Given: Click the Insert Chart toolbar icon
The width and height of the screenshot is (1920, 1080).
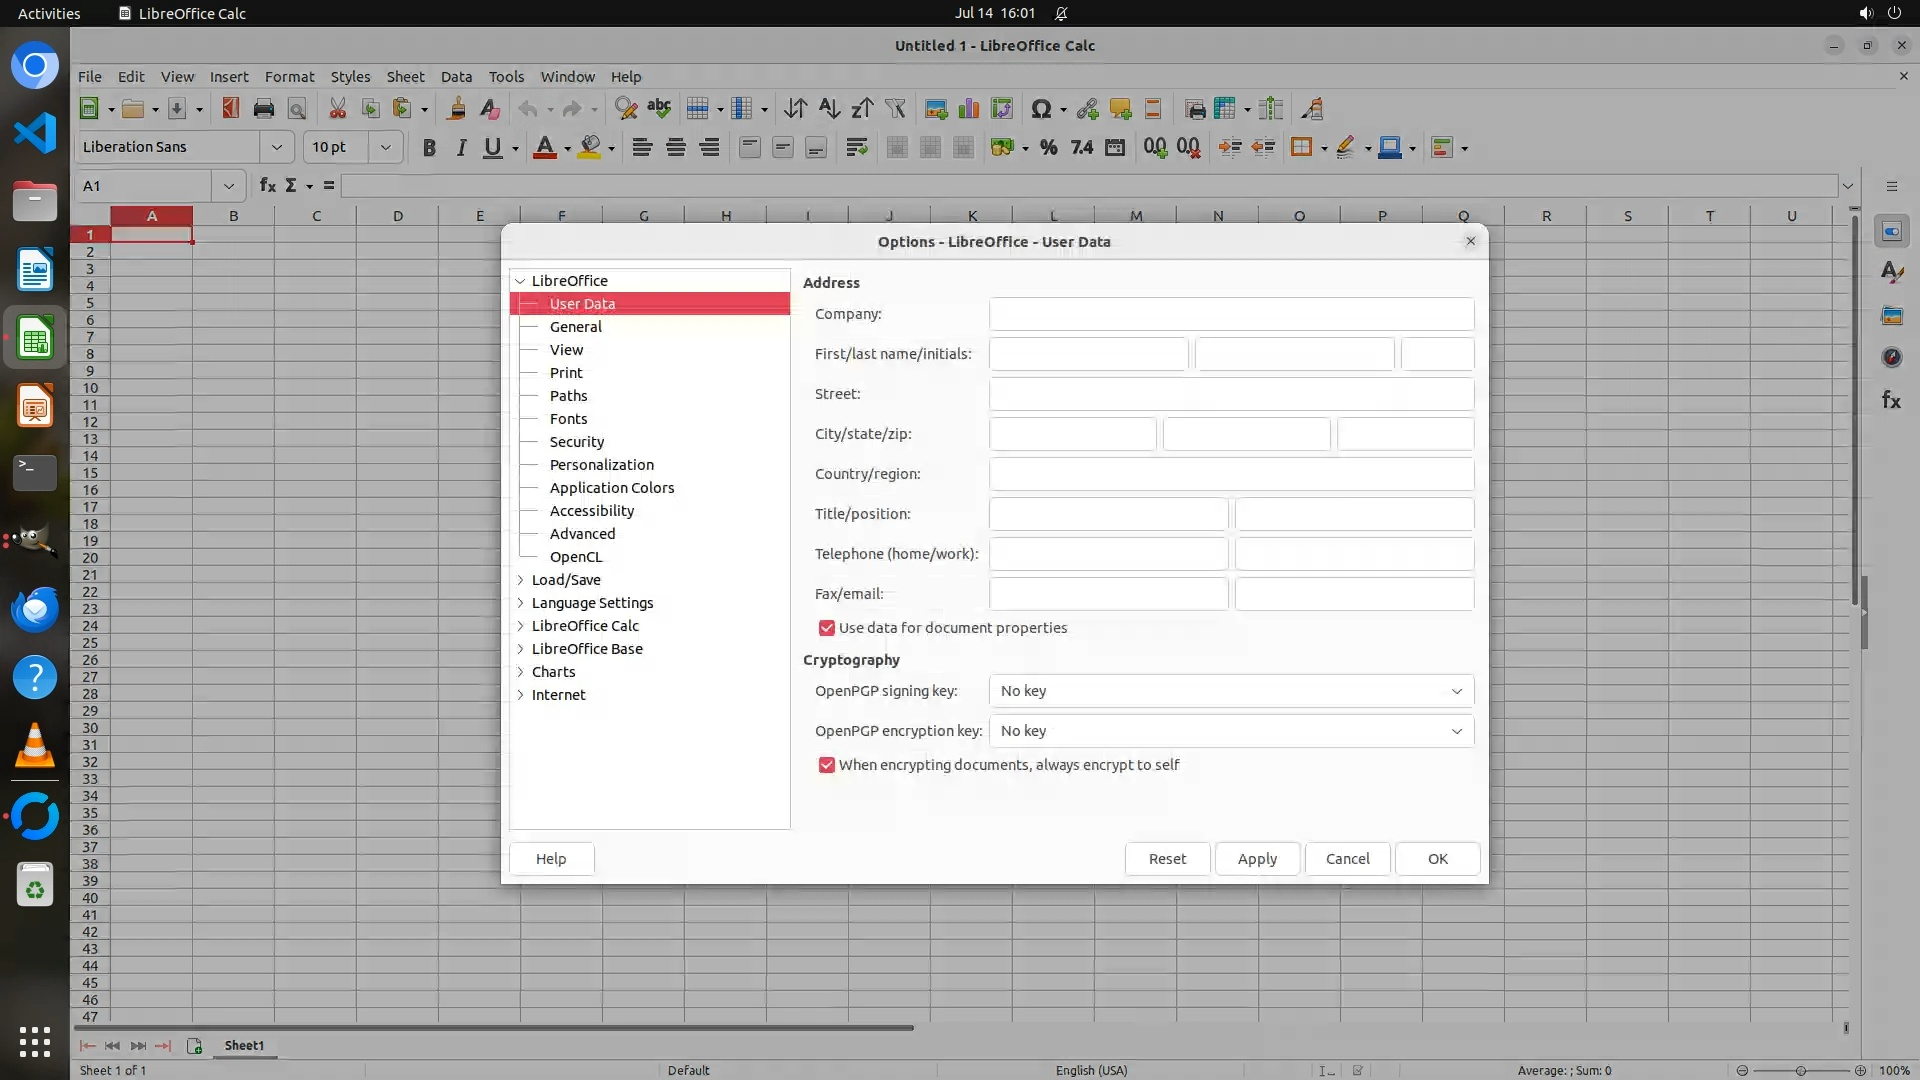Looking at the screenshot, I should tap(968, 109).
